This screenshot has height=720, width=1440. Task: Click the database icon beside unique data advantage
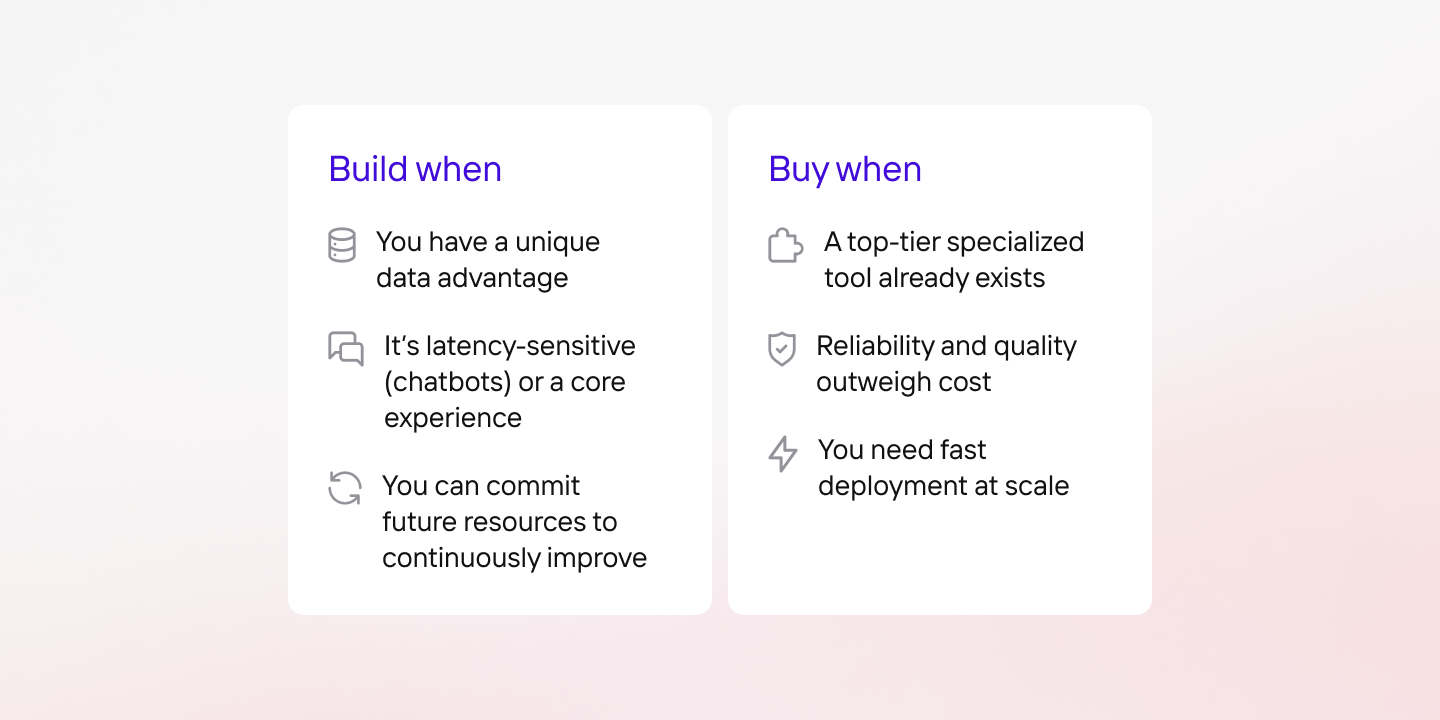[x=342, y=245]
